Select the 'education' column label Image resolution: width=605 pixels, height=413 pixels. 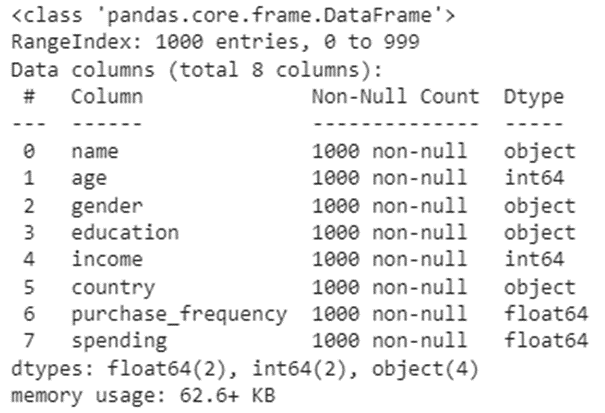tap(124, 233)
